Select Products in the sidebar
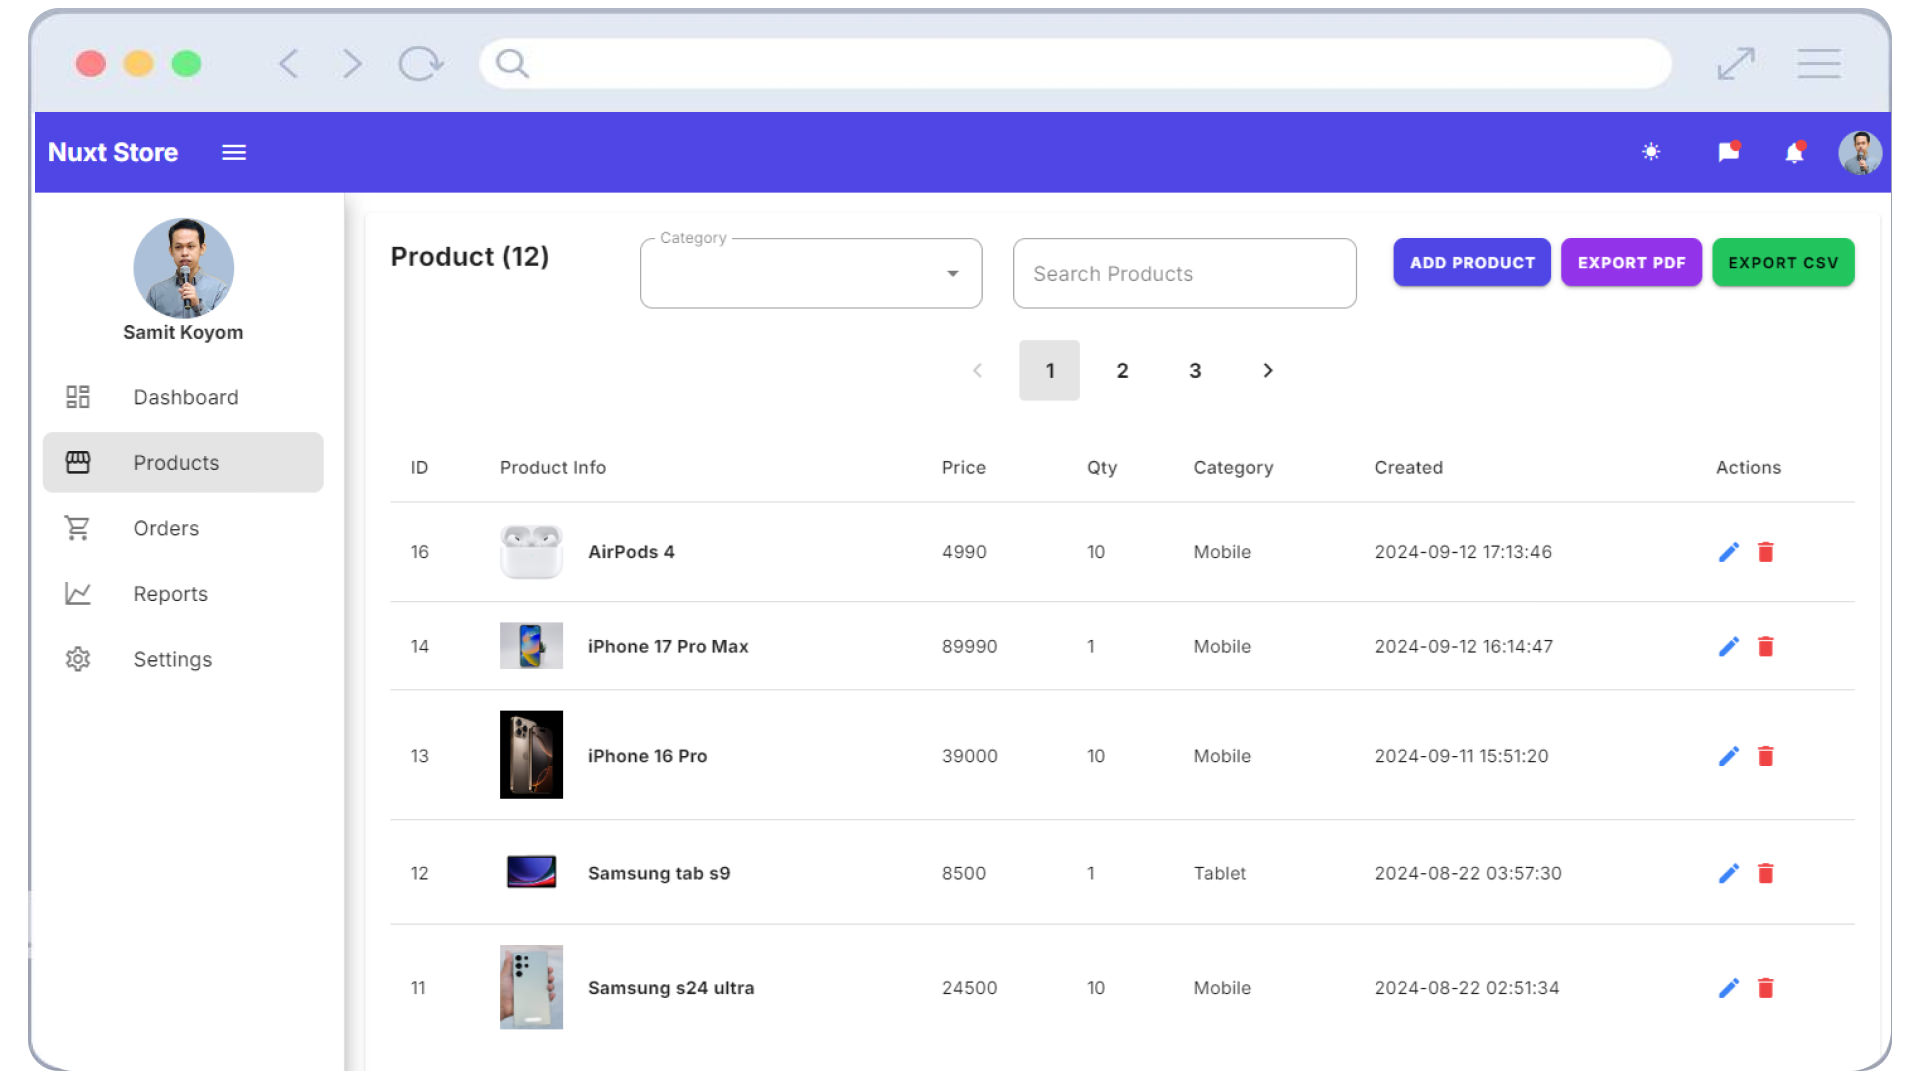 (183, 462)
